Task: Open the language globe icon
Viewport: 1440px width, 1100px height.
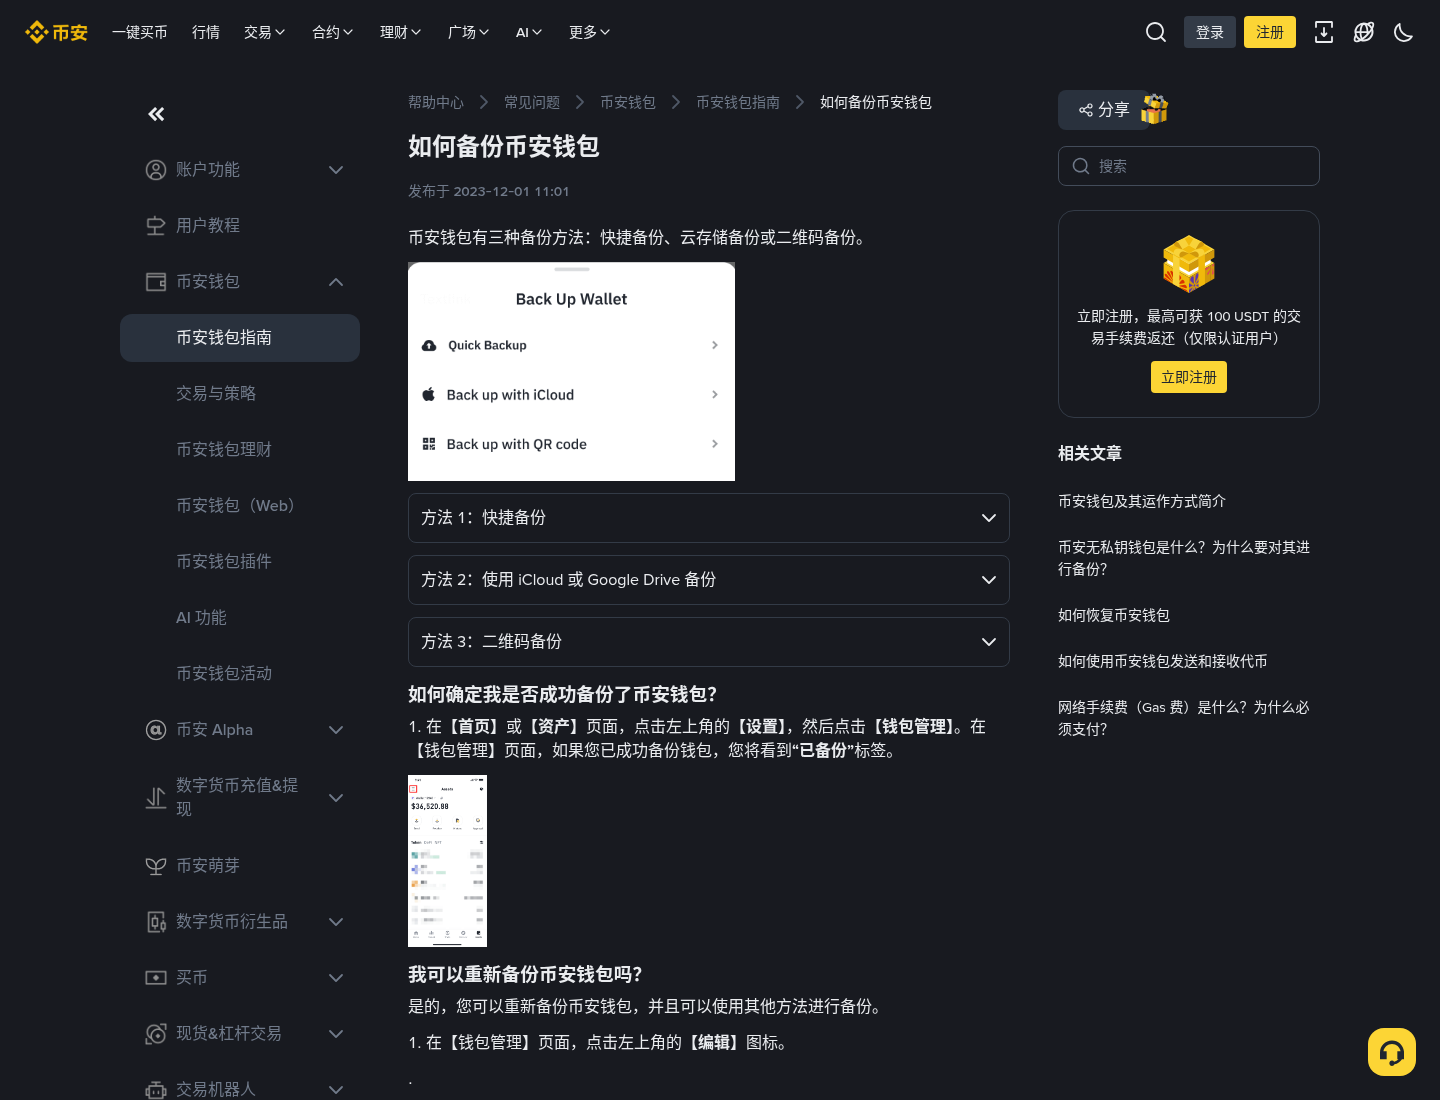Action: tap(1364, 32)
